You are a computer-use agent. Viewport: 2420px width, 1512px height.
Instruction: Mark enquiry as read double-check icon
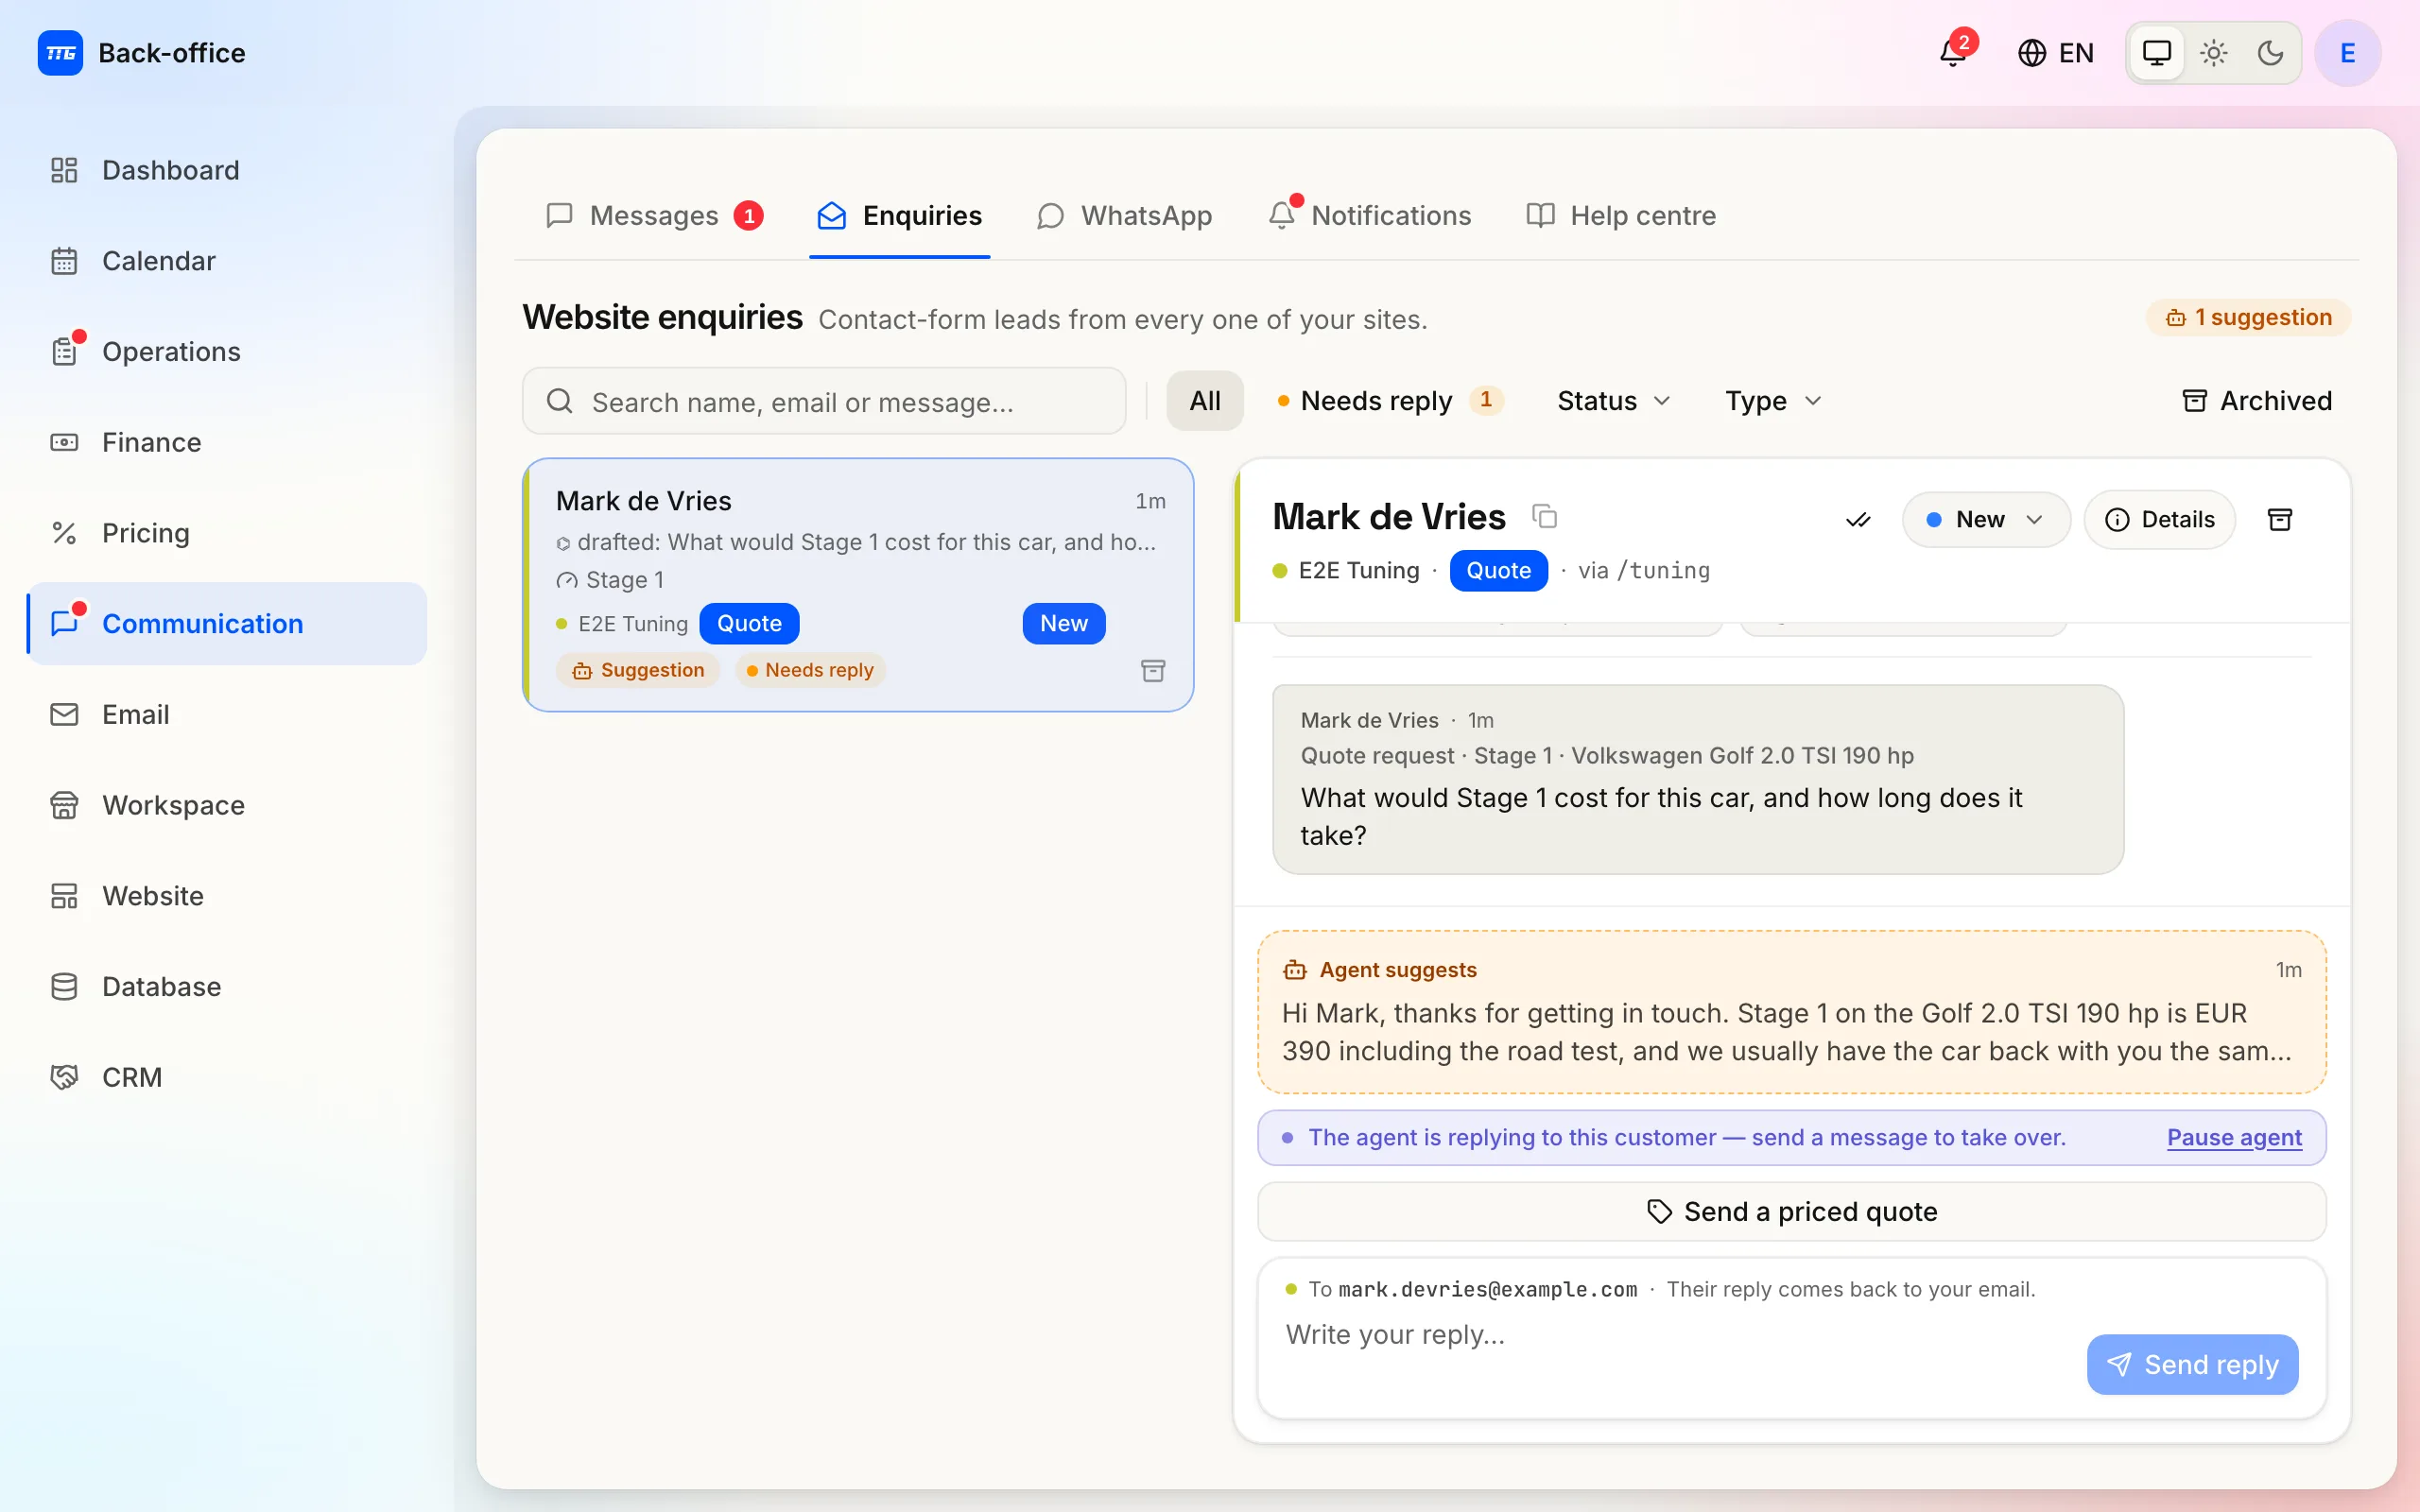[1858, 520]
